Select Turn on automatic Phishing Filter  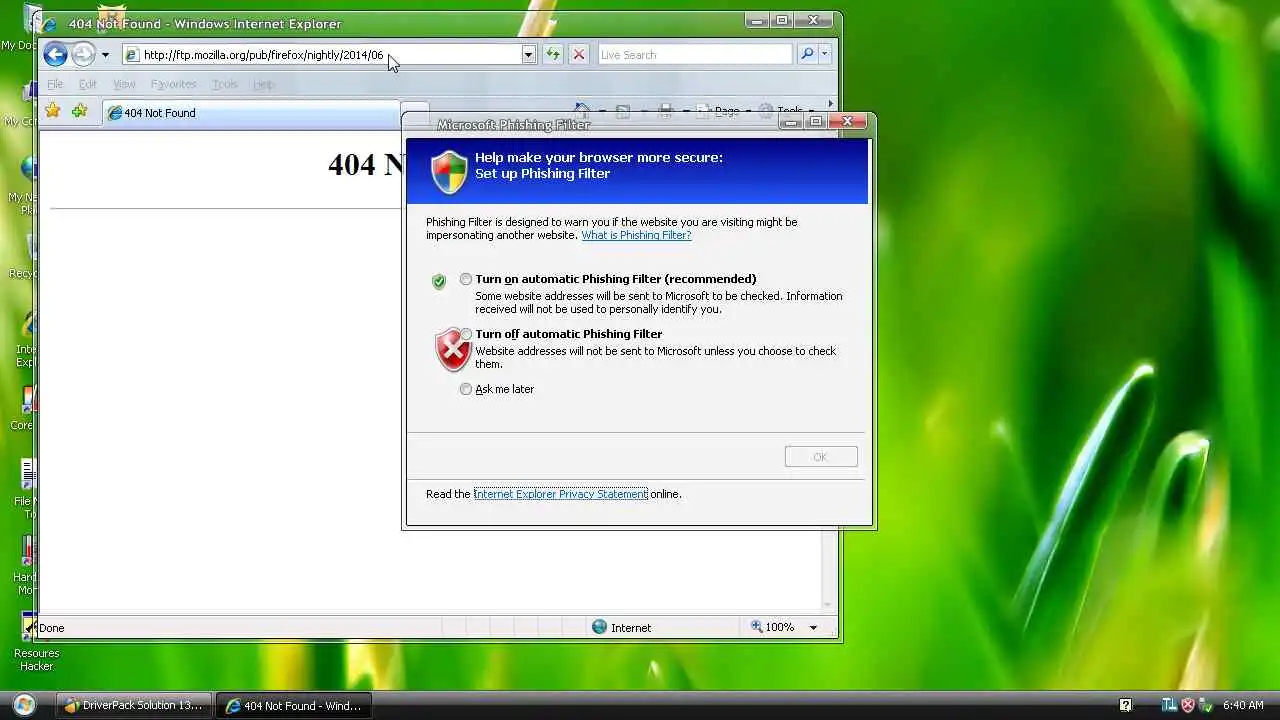tap(466, 279)
